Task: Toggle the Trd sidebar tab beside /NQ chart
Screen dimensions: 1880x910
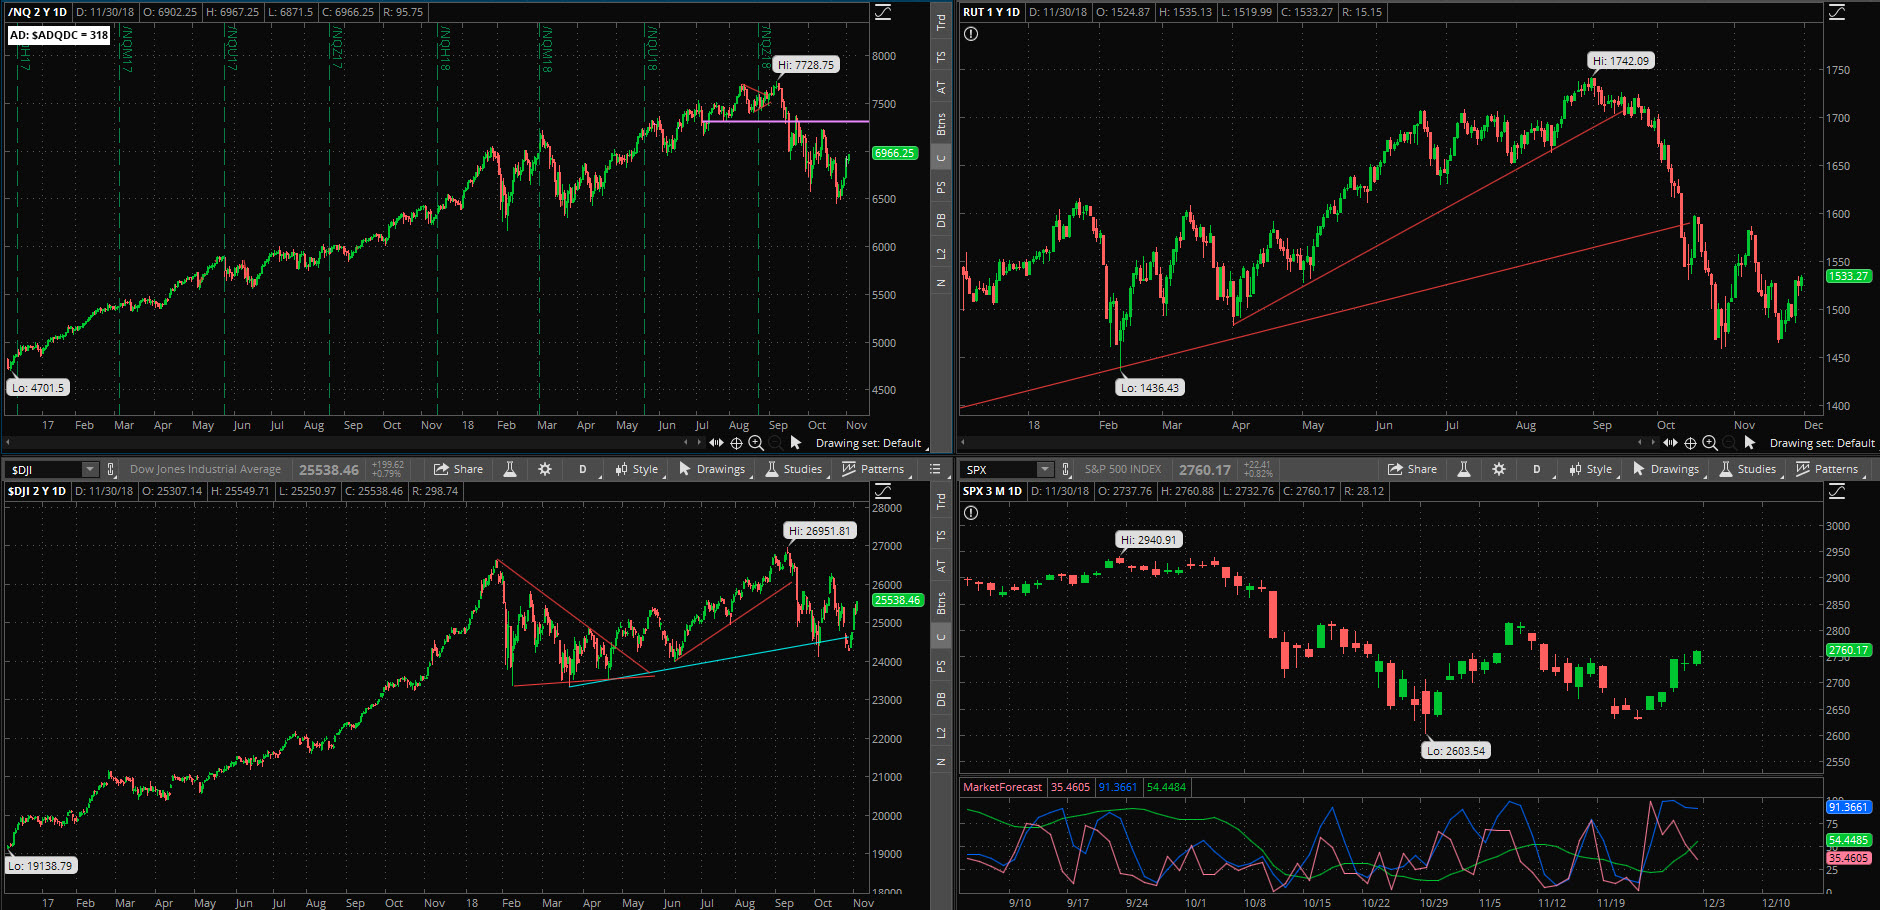Action: 941,22
